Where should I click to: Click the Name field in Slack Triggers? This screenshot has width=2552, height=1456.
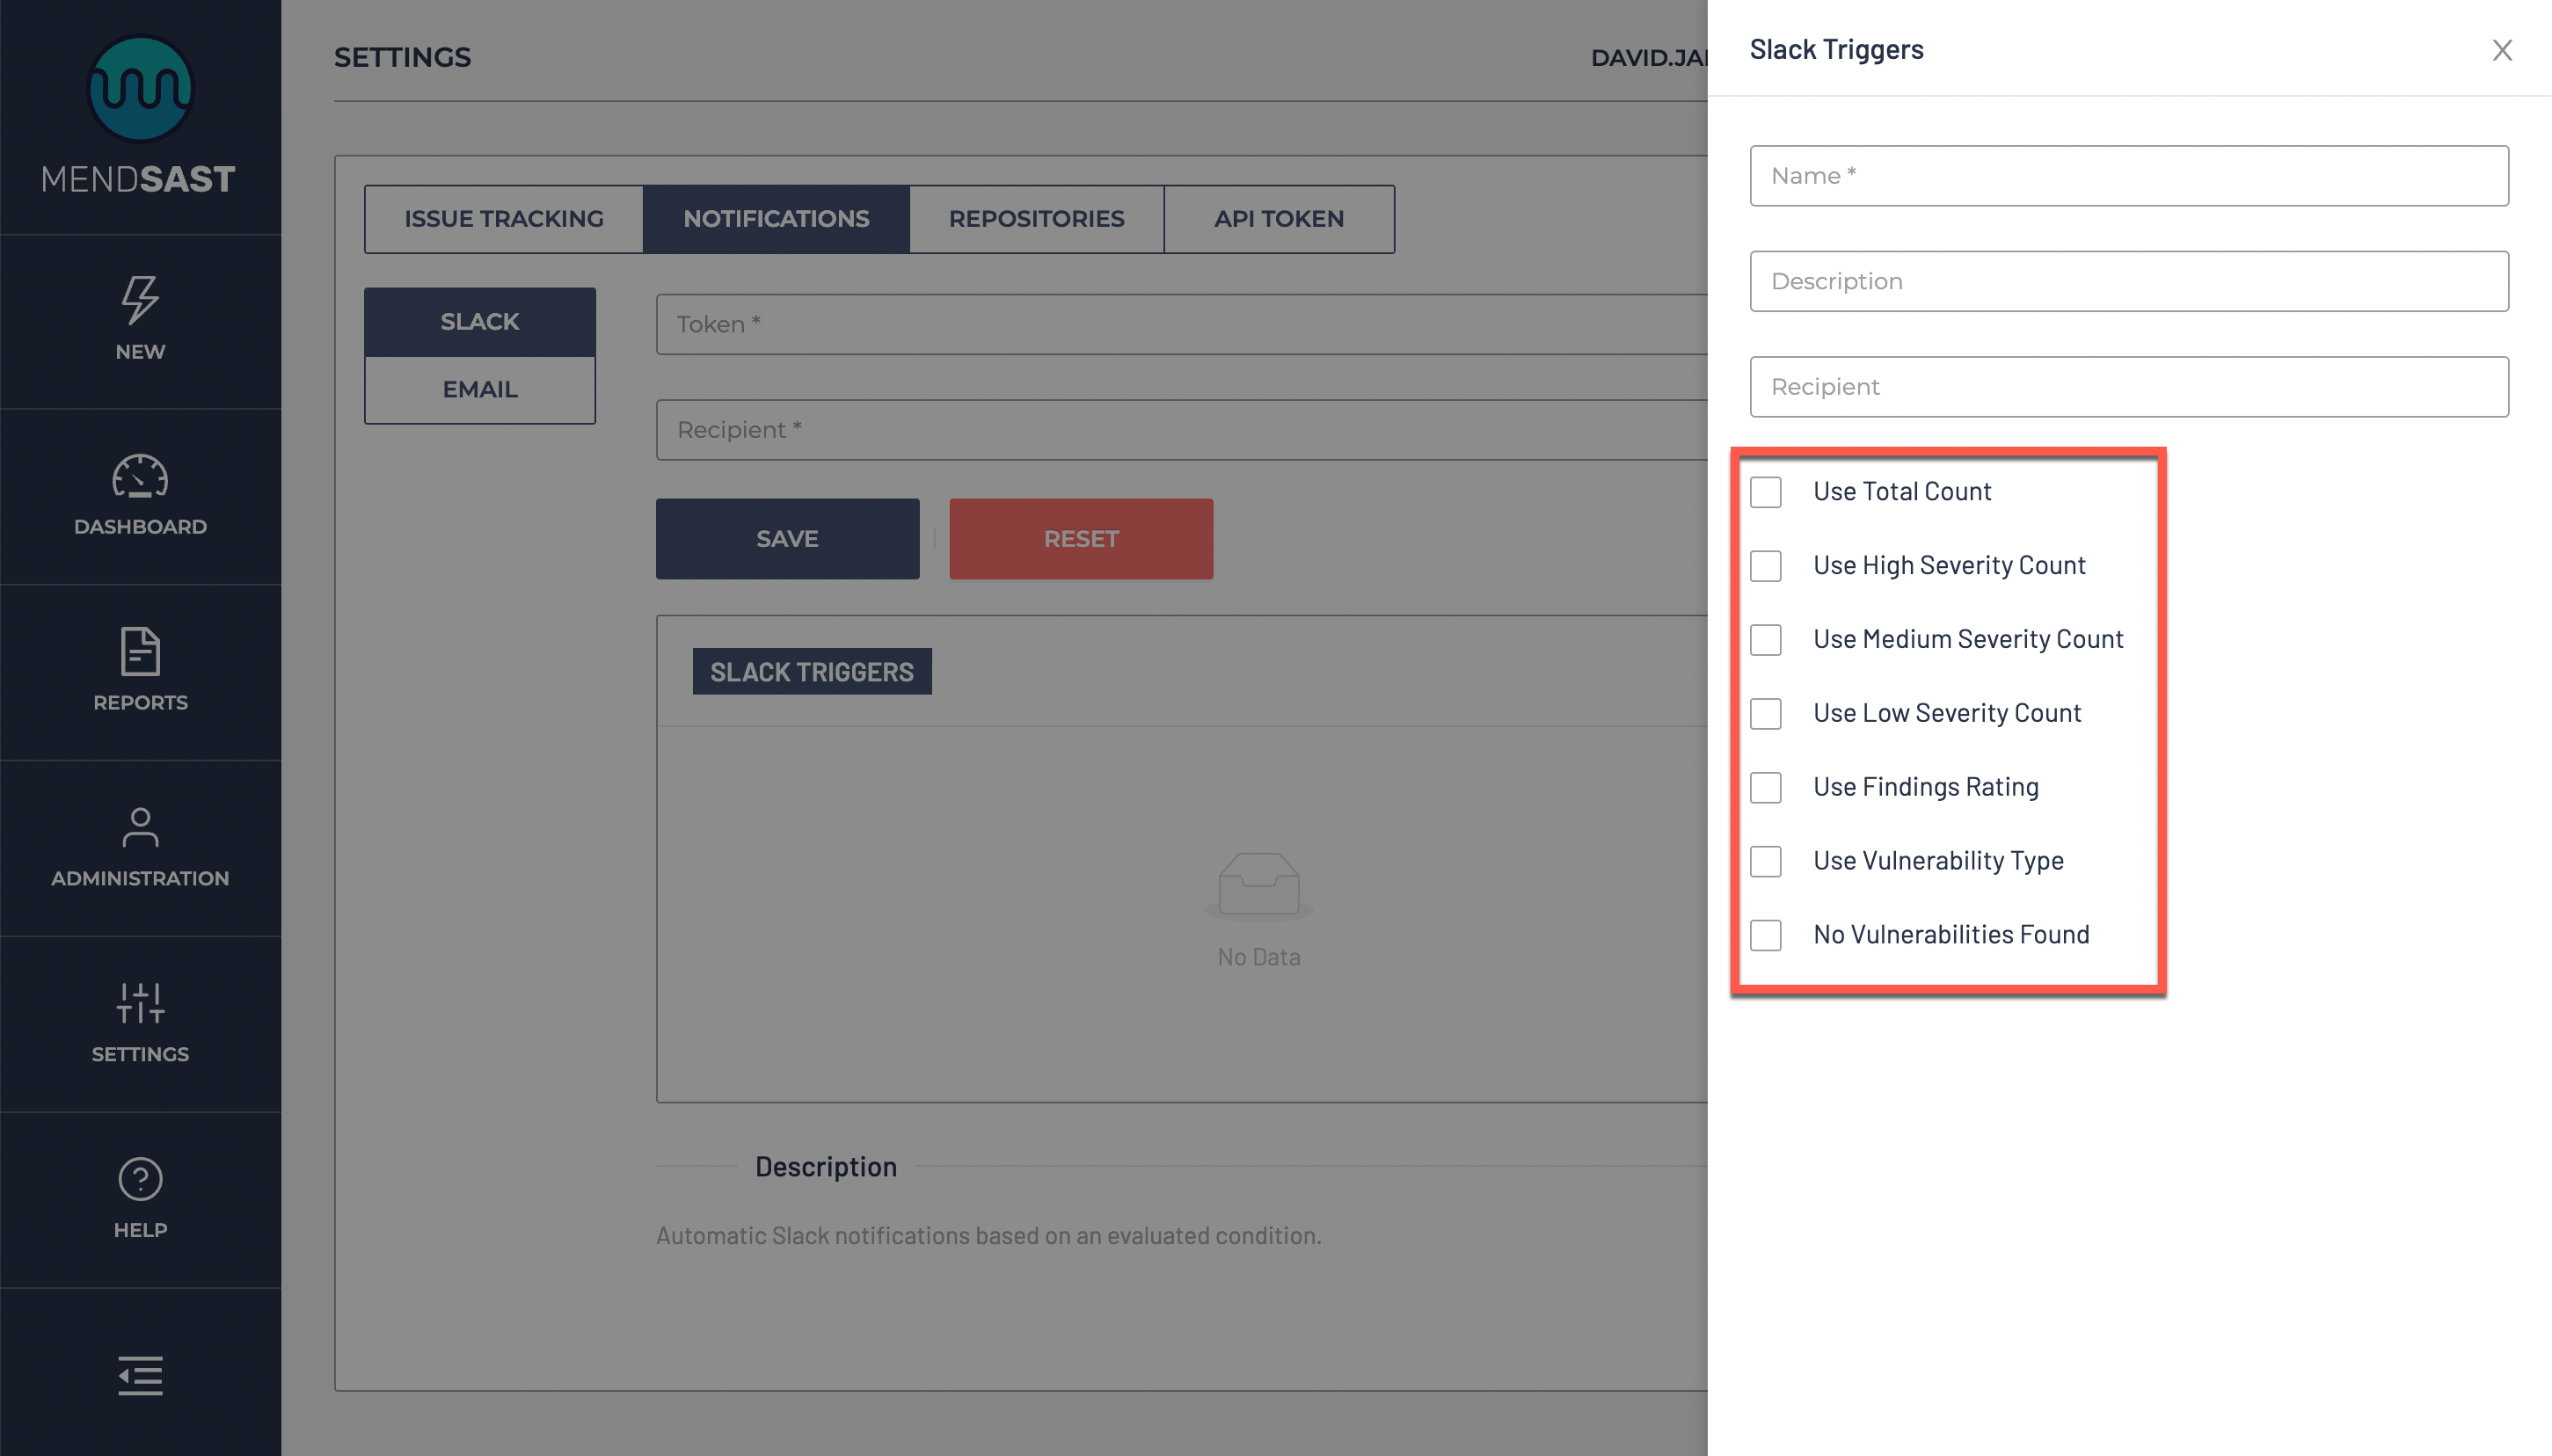pos(2128,176)
